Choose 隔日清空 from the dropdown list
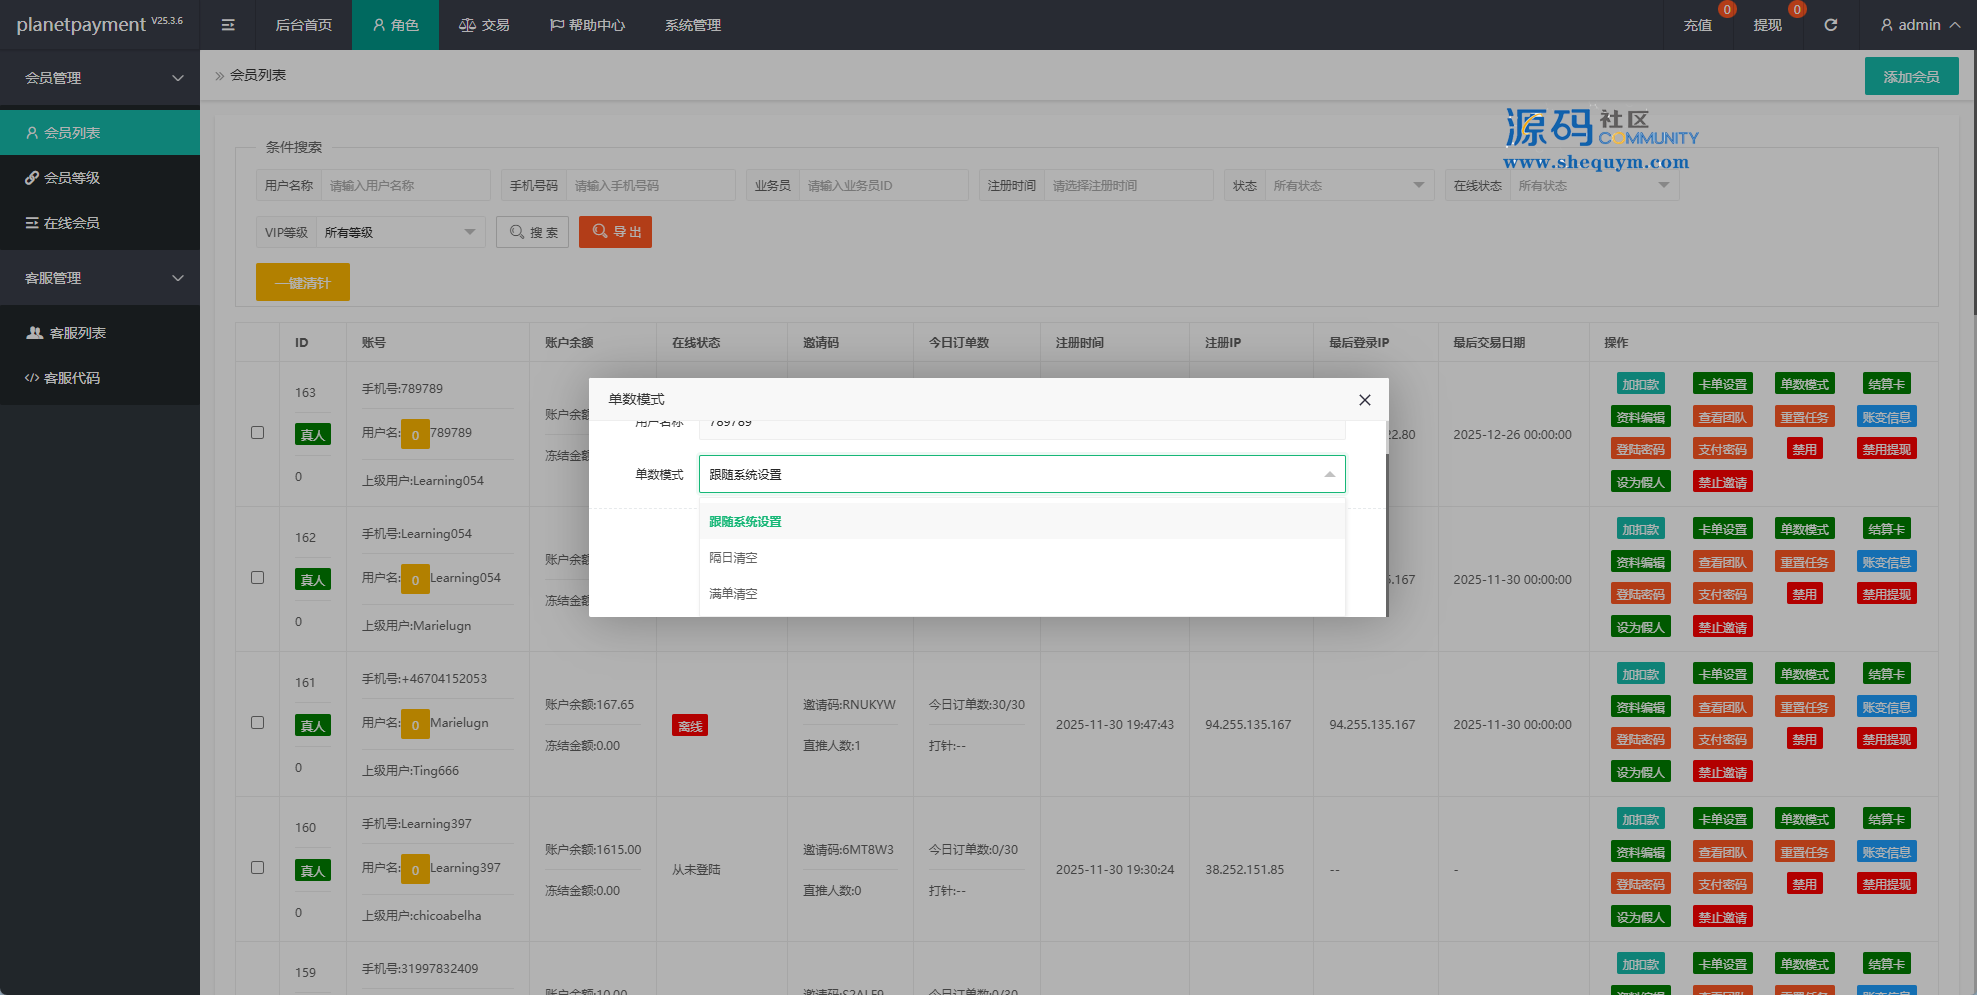 [734, 558]
